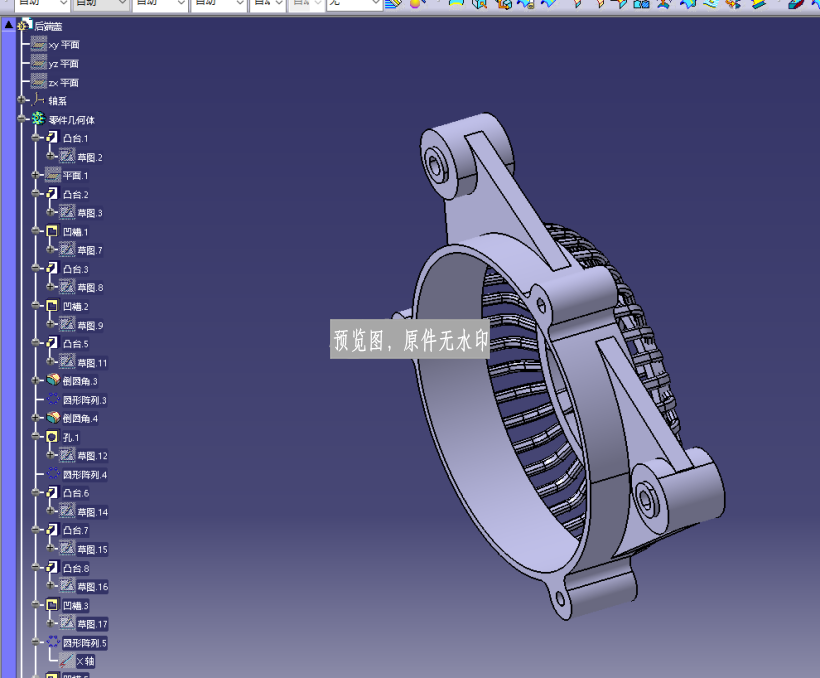Click the 后端盖 root part icon
820x678 pixels.
click(x=25, y=25)
